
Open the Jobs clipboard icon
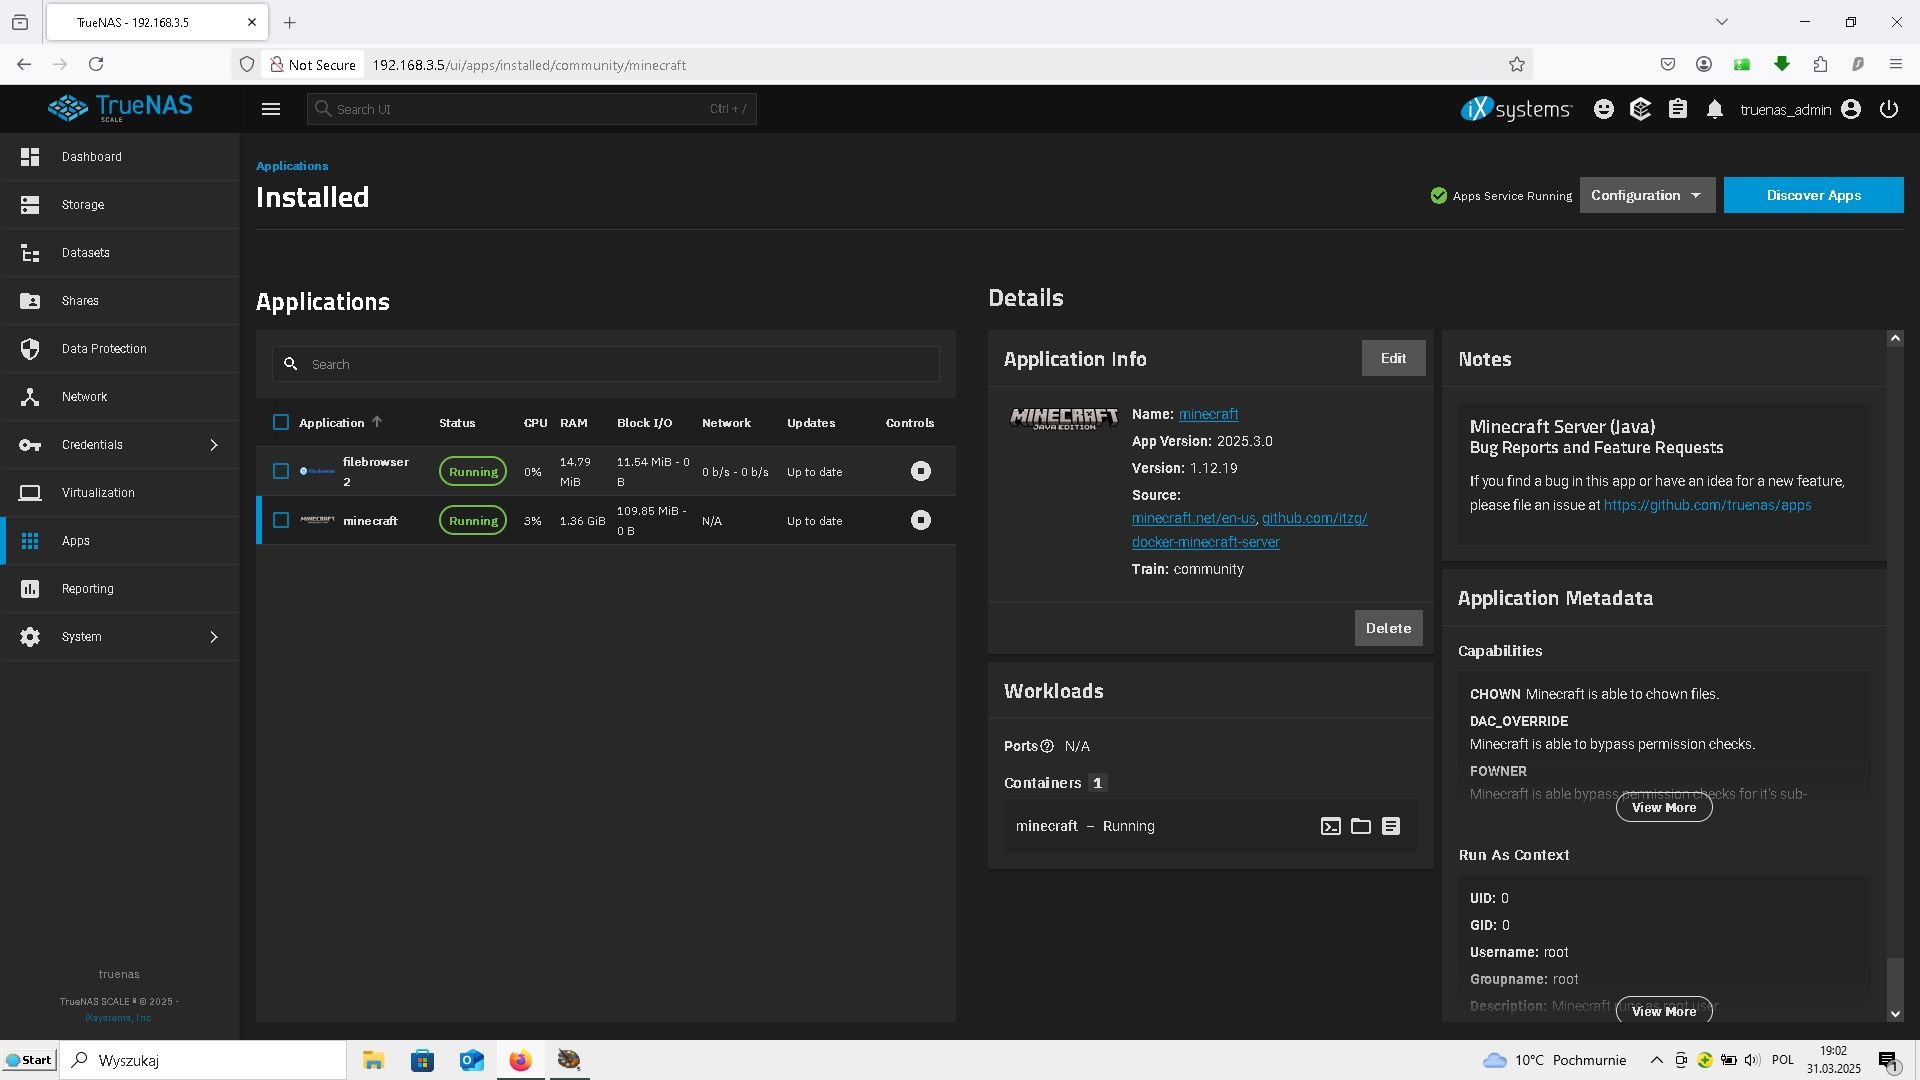1678,109
